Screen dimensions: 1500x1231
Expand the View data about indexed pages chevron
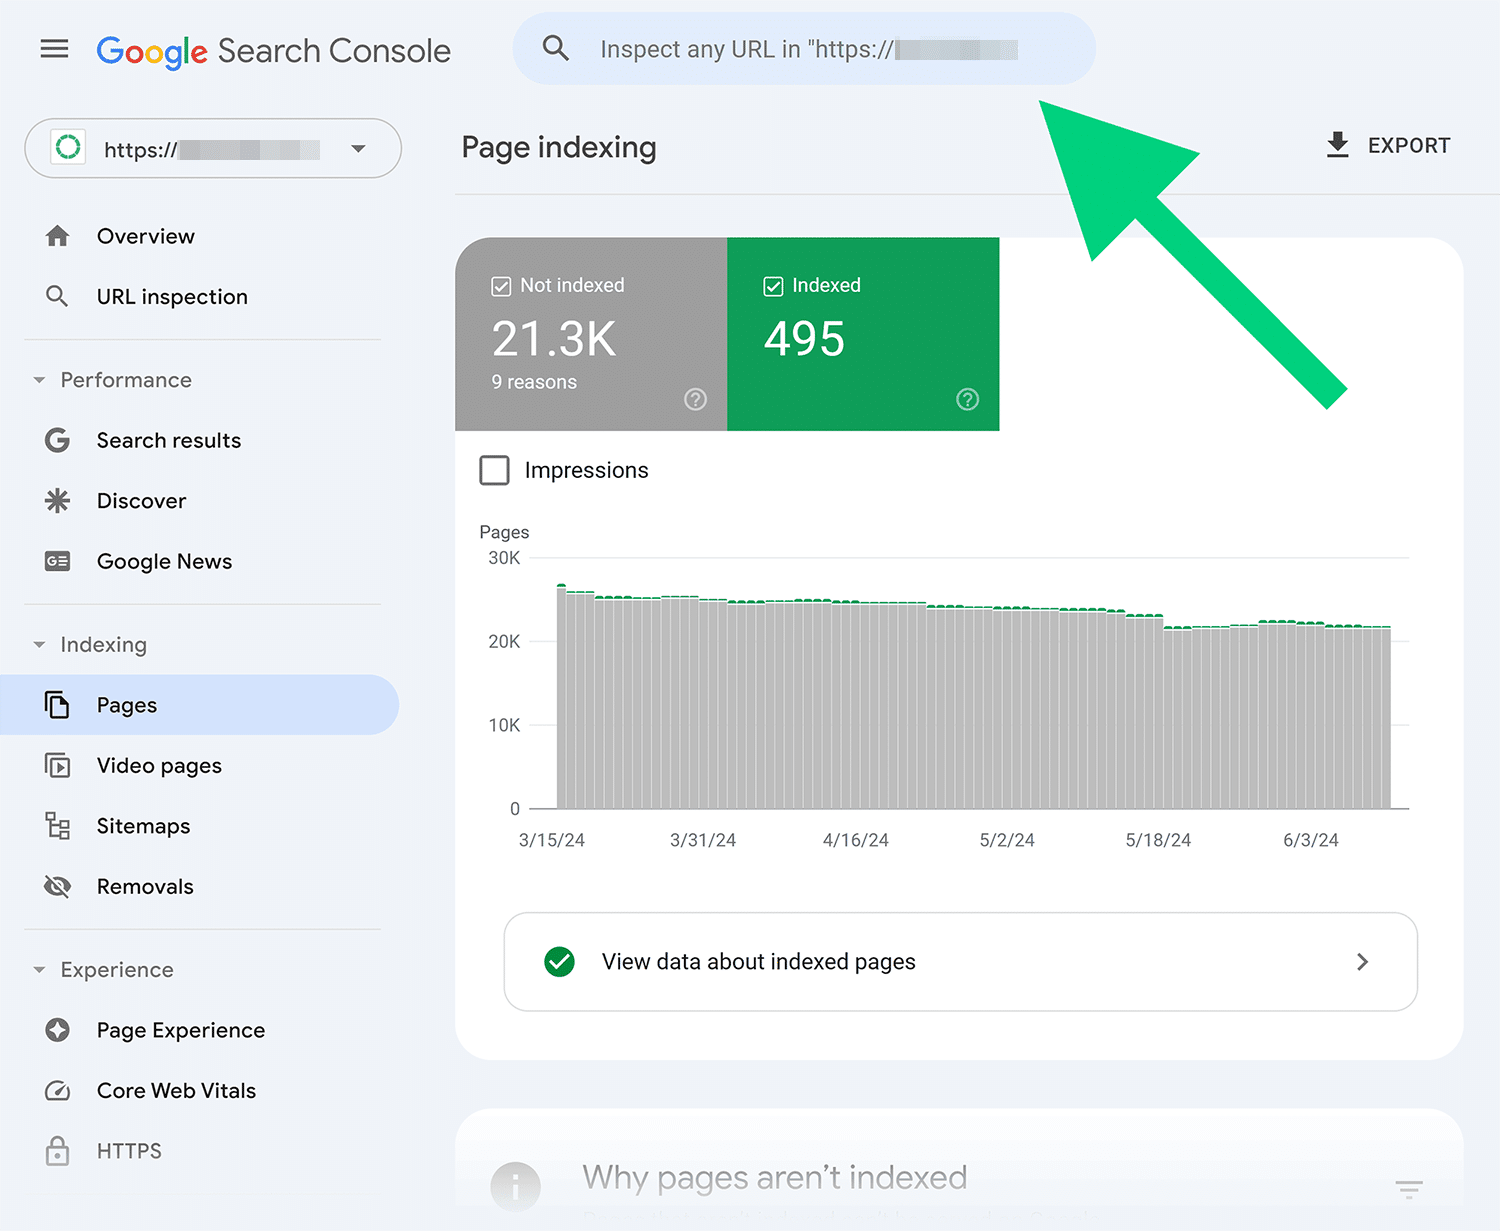(x=1362, y=962)
